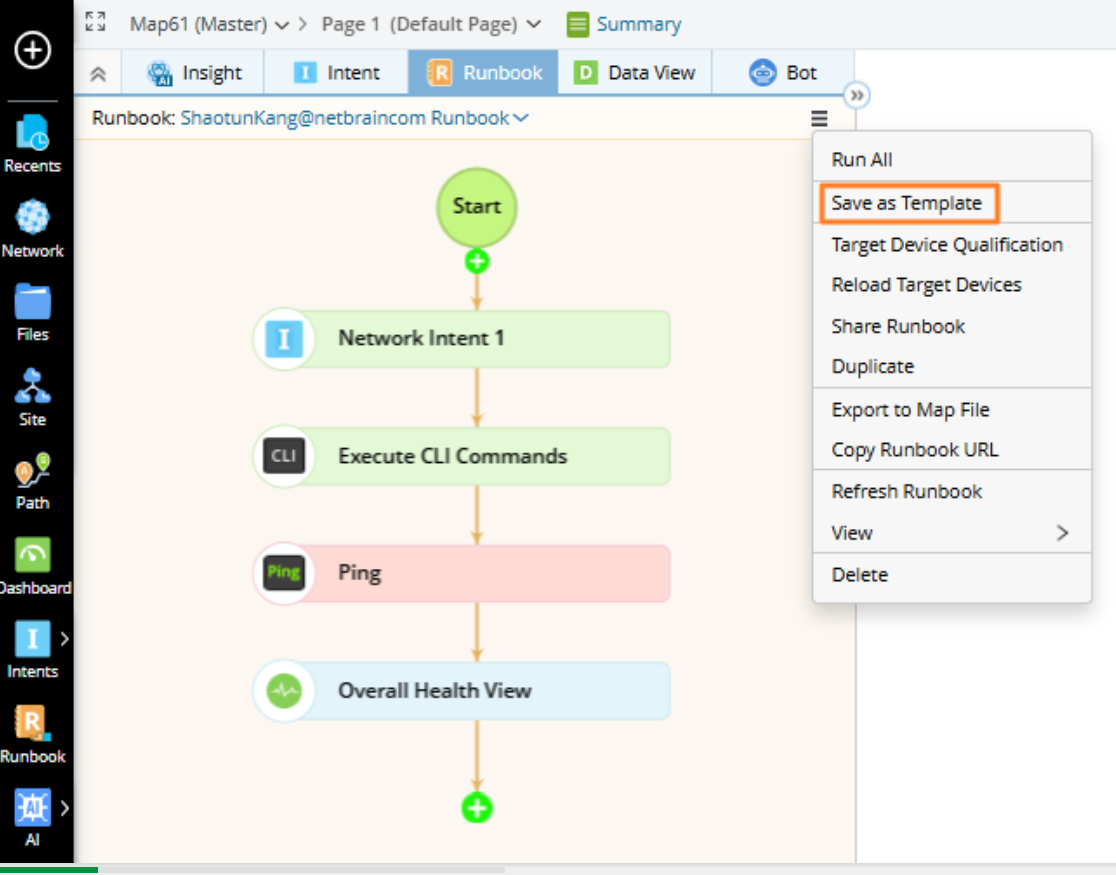Screen dimensions: 1116x875
Task: Switch to the Intent tab
Action: pos(335,72)
